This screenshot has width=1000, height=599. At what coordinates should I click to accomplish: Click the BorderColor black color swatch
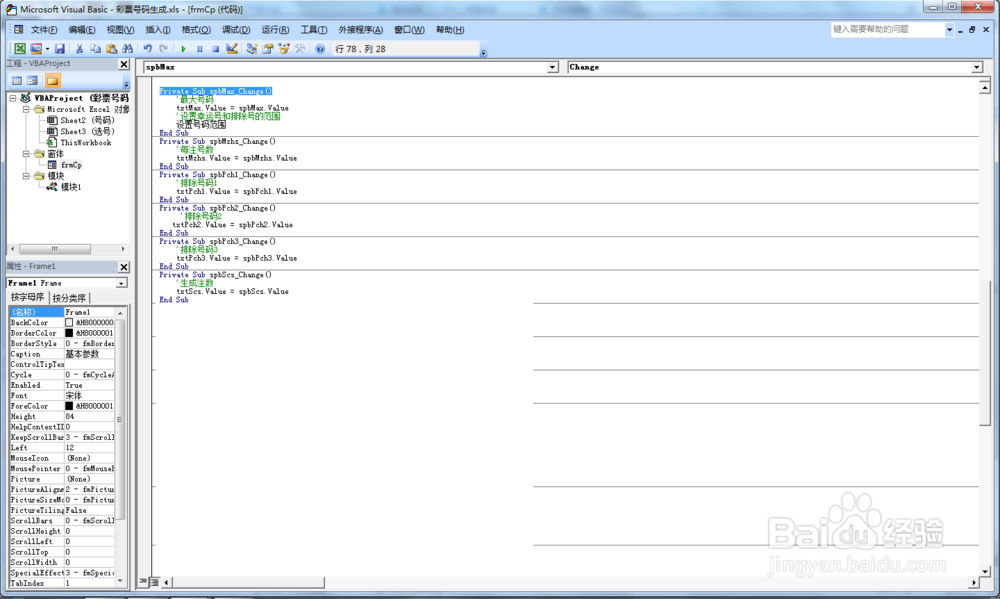tap(69, 333)
